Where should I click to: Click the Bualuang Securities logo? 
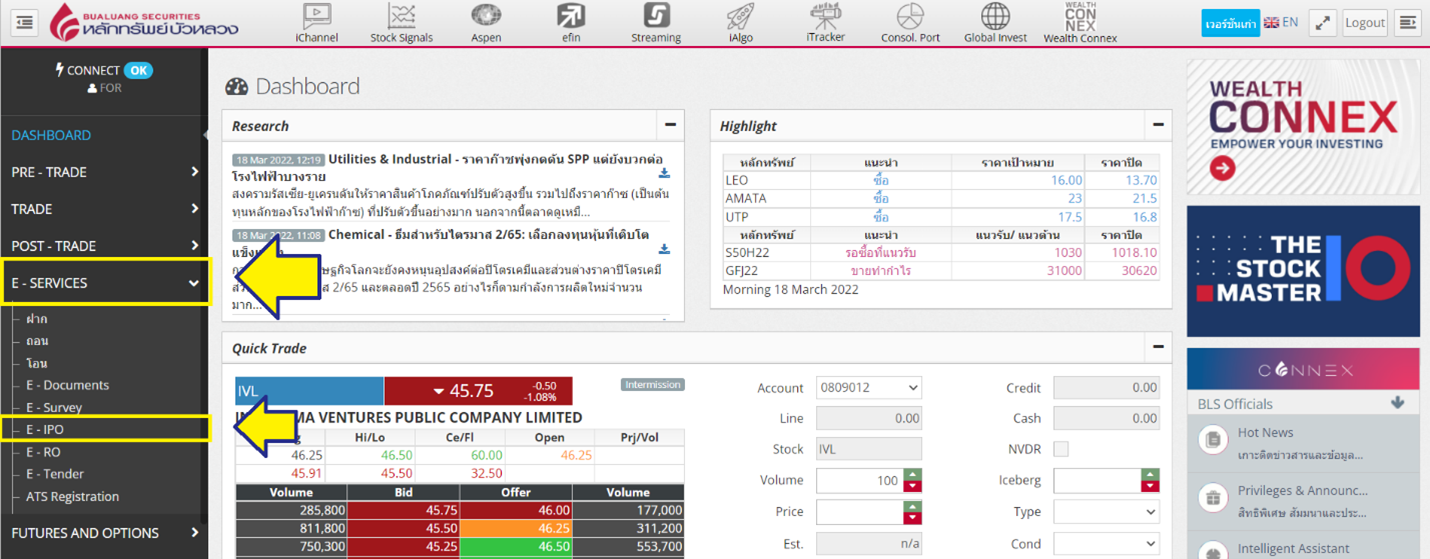pos(145,22)
